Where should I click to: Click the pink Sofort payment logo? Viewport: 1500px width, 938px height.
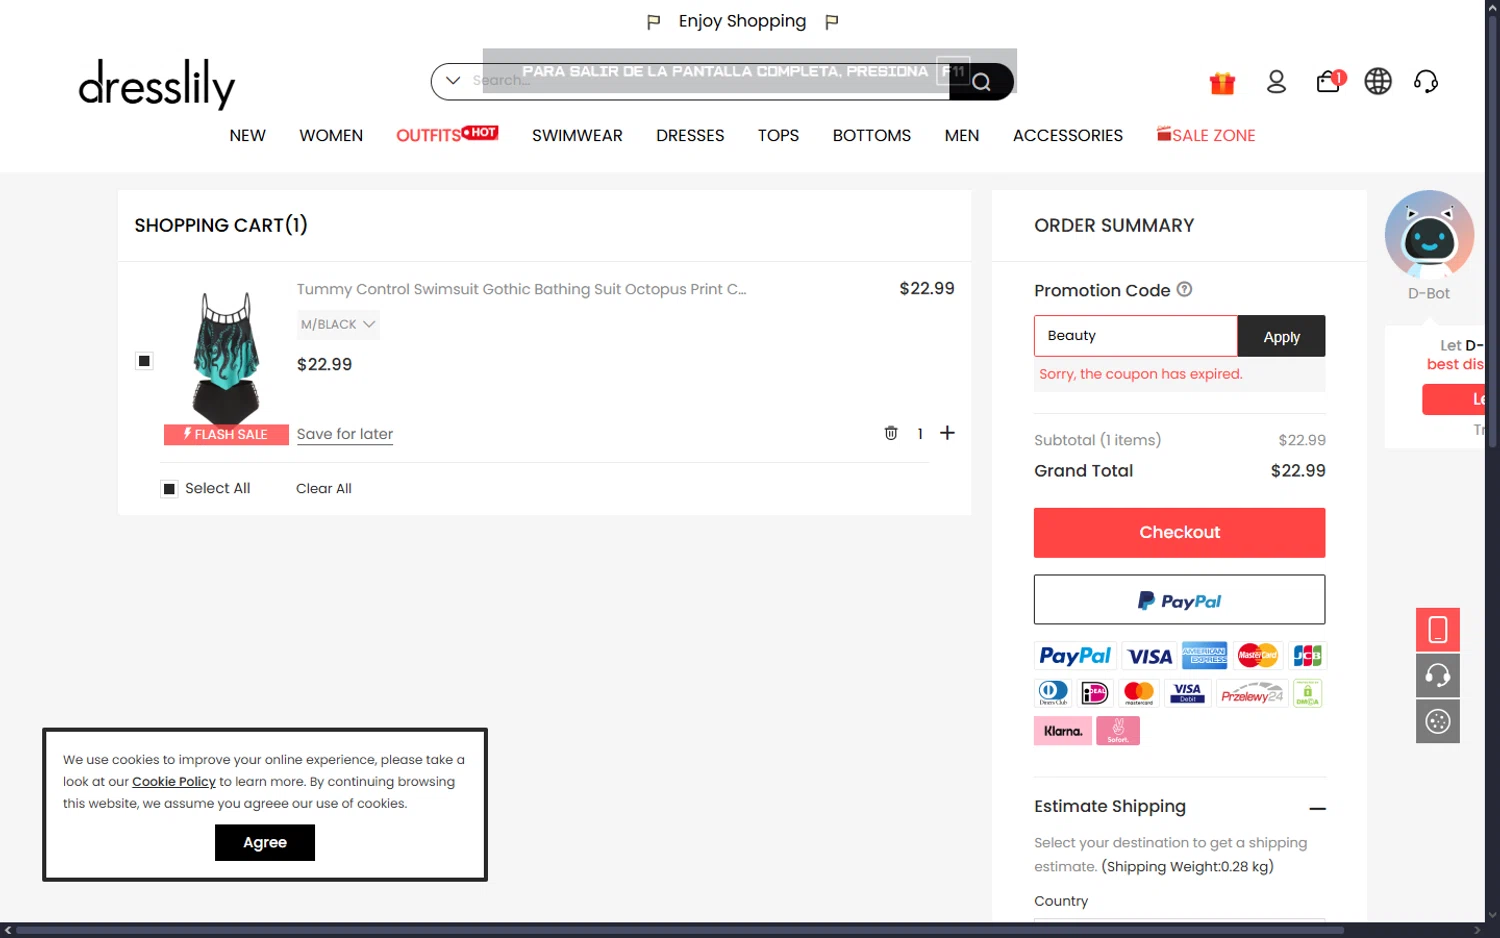coord(1118,731)
